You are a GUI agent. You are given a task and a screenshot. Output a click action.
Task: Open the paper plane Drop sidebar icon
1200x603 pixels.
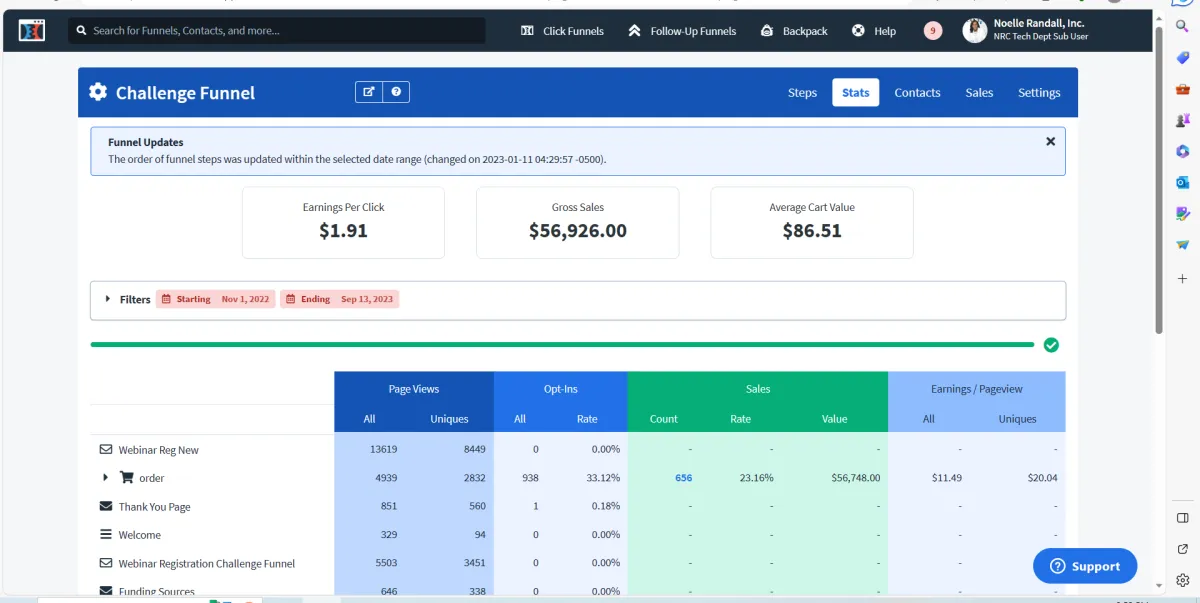point(1182,244)
